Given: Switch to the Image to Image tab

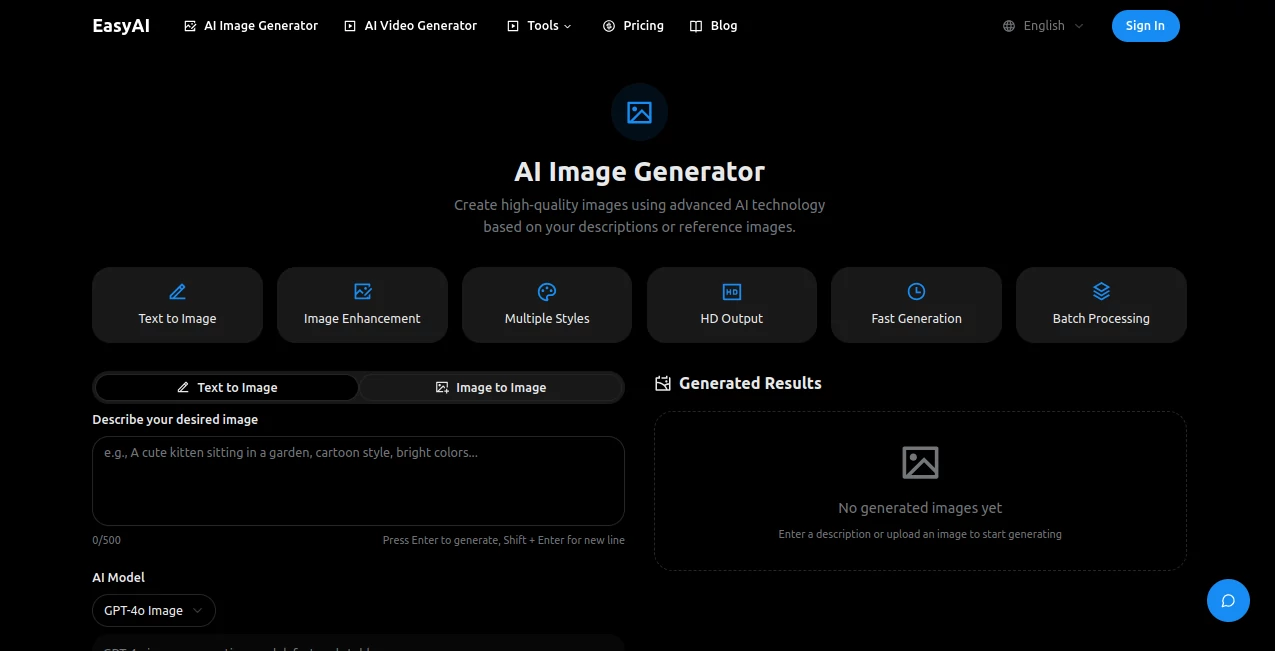Looking at the screenshot, I should click(491, 387).
